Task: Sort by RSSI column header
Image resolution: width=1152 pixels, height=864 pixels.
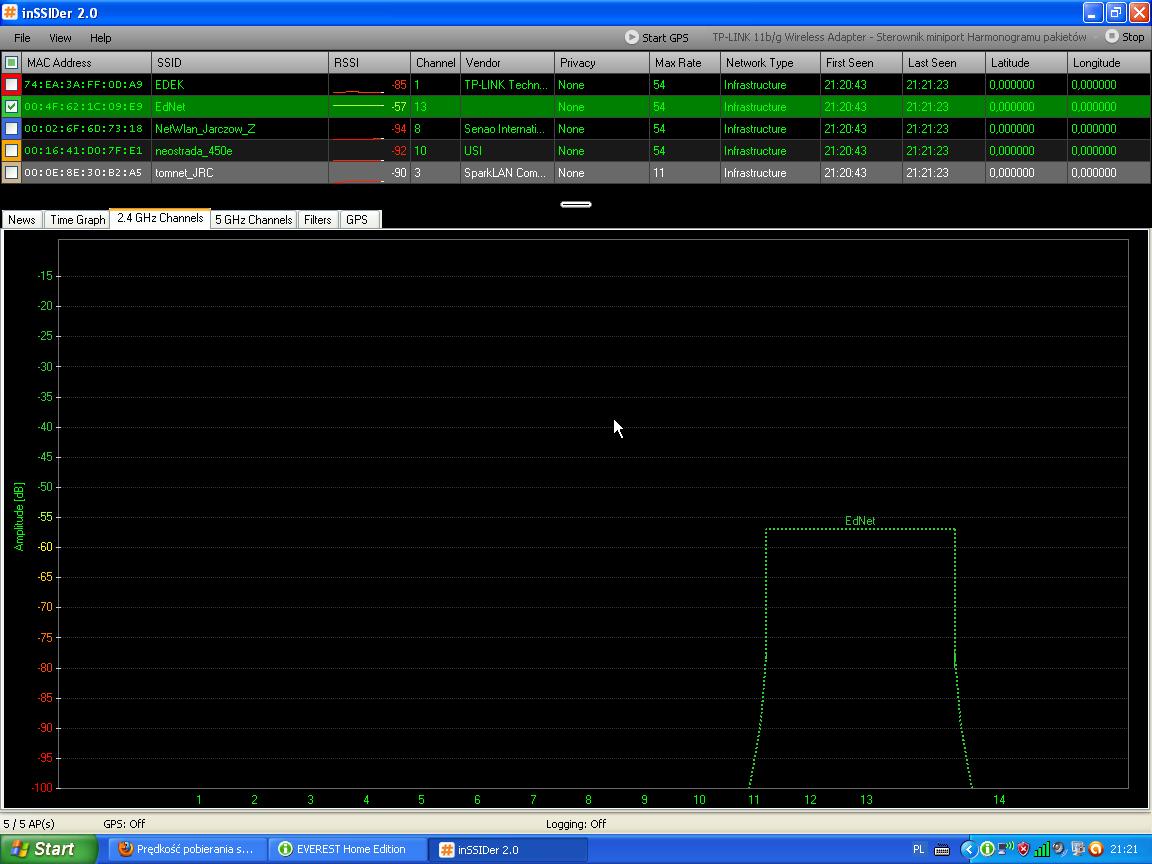Action: (370, 62)
